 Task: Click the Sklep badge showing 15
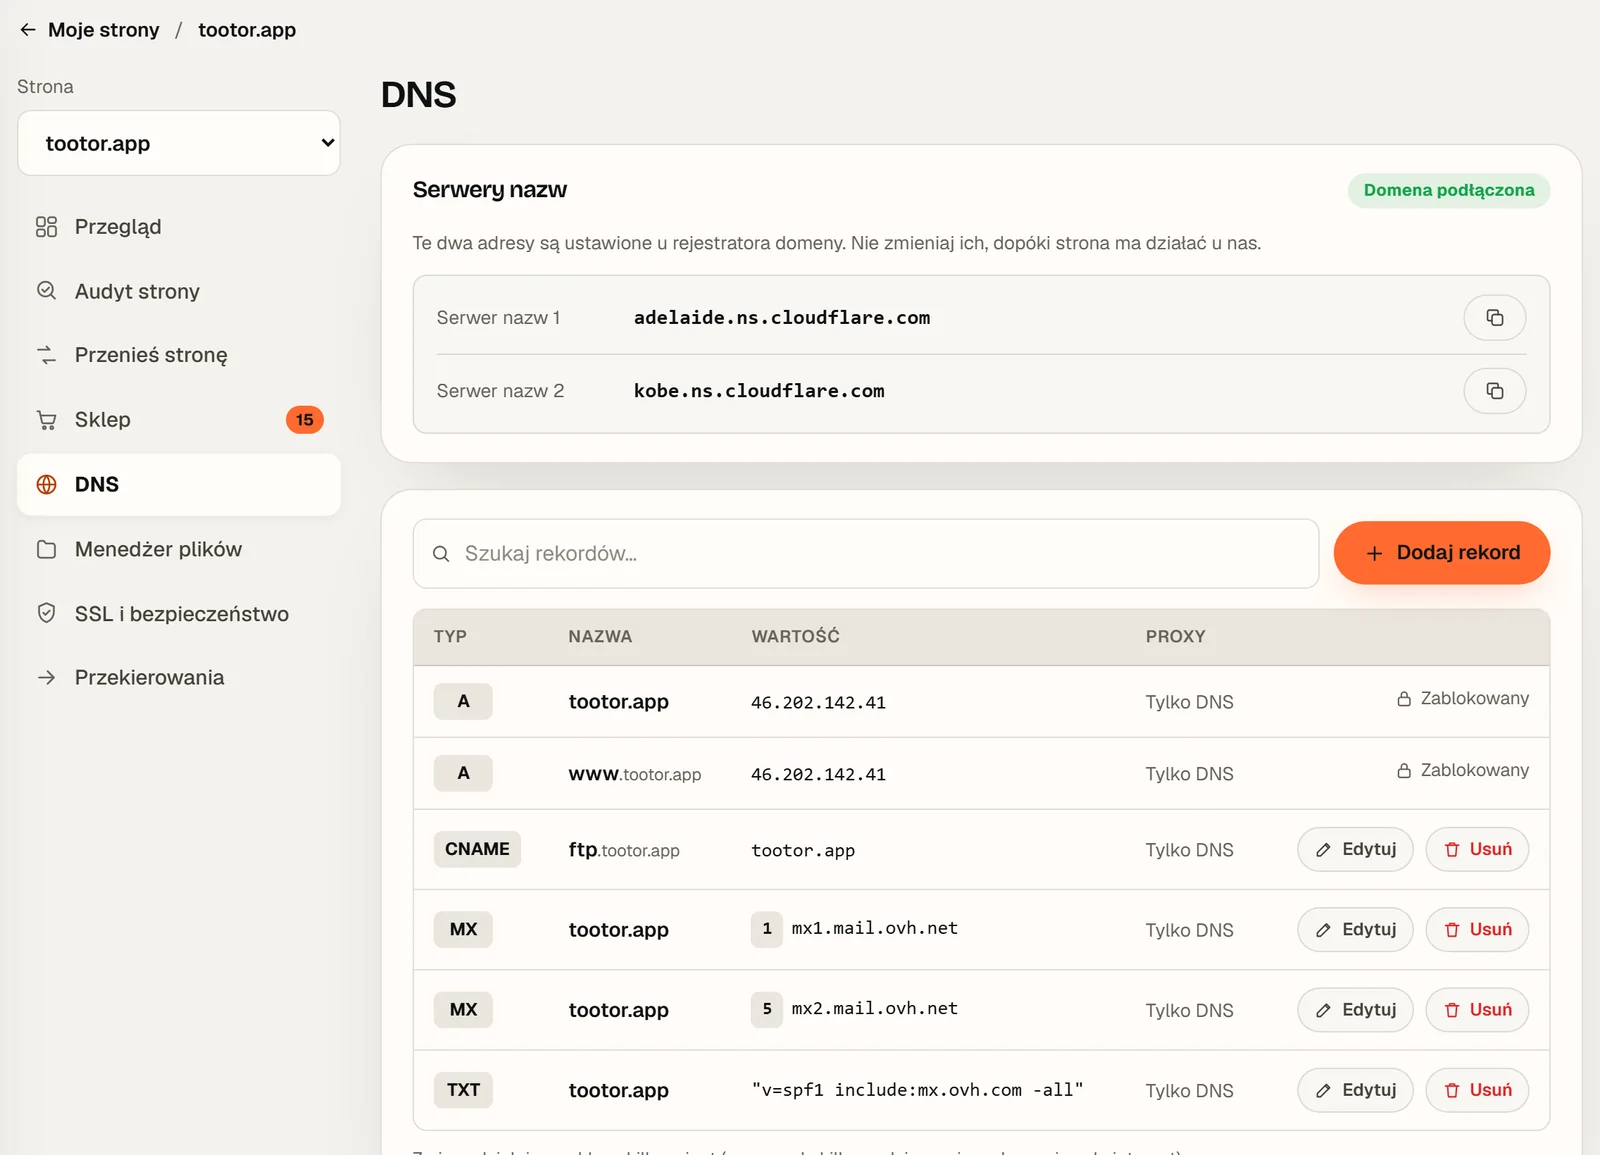(304, 420)
